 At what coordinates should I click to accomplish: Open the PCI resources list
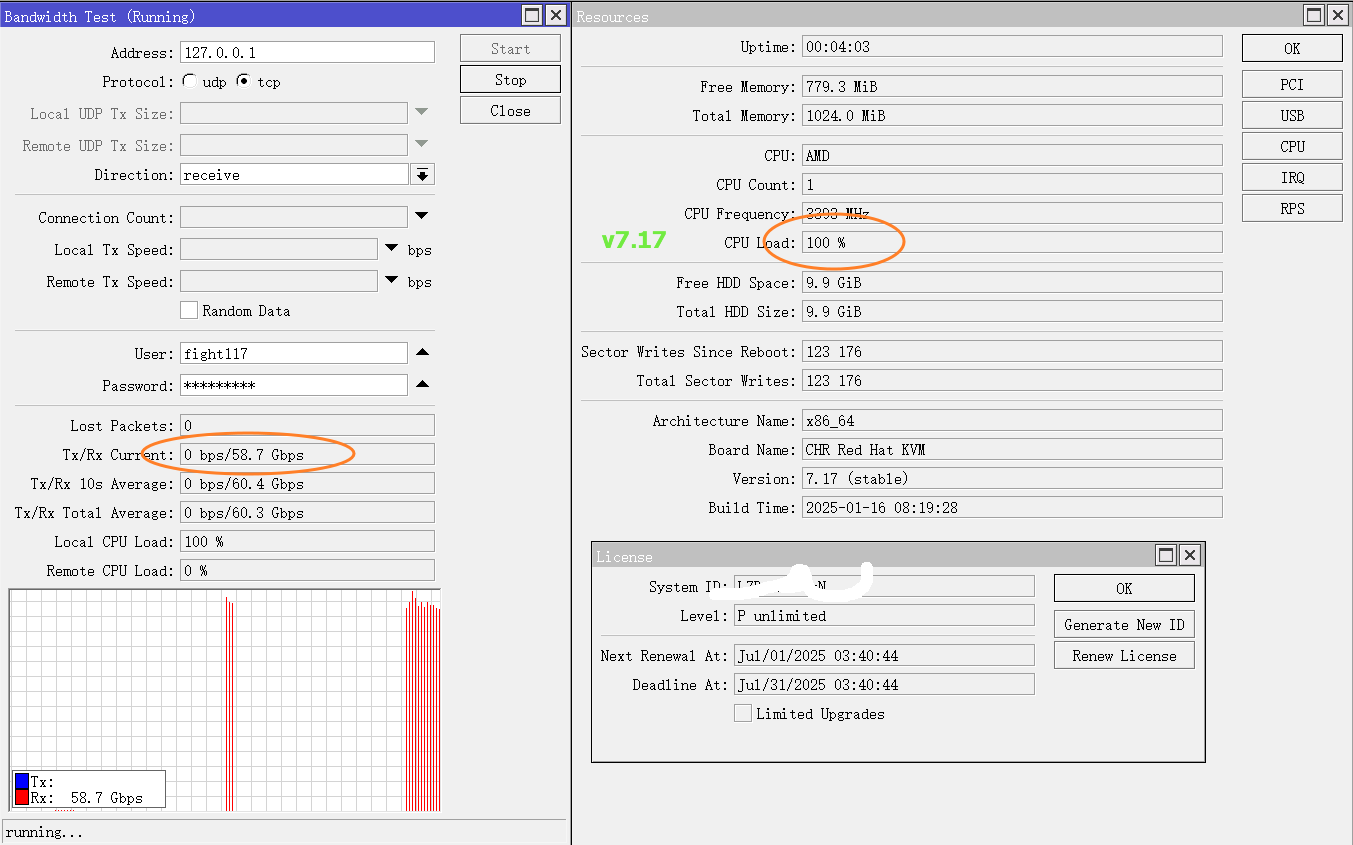tap(1291, 84)
